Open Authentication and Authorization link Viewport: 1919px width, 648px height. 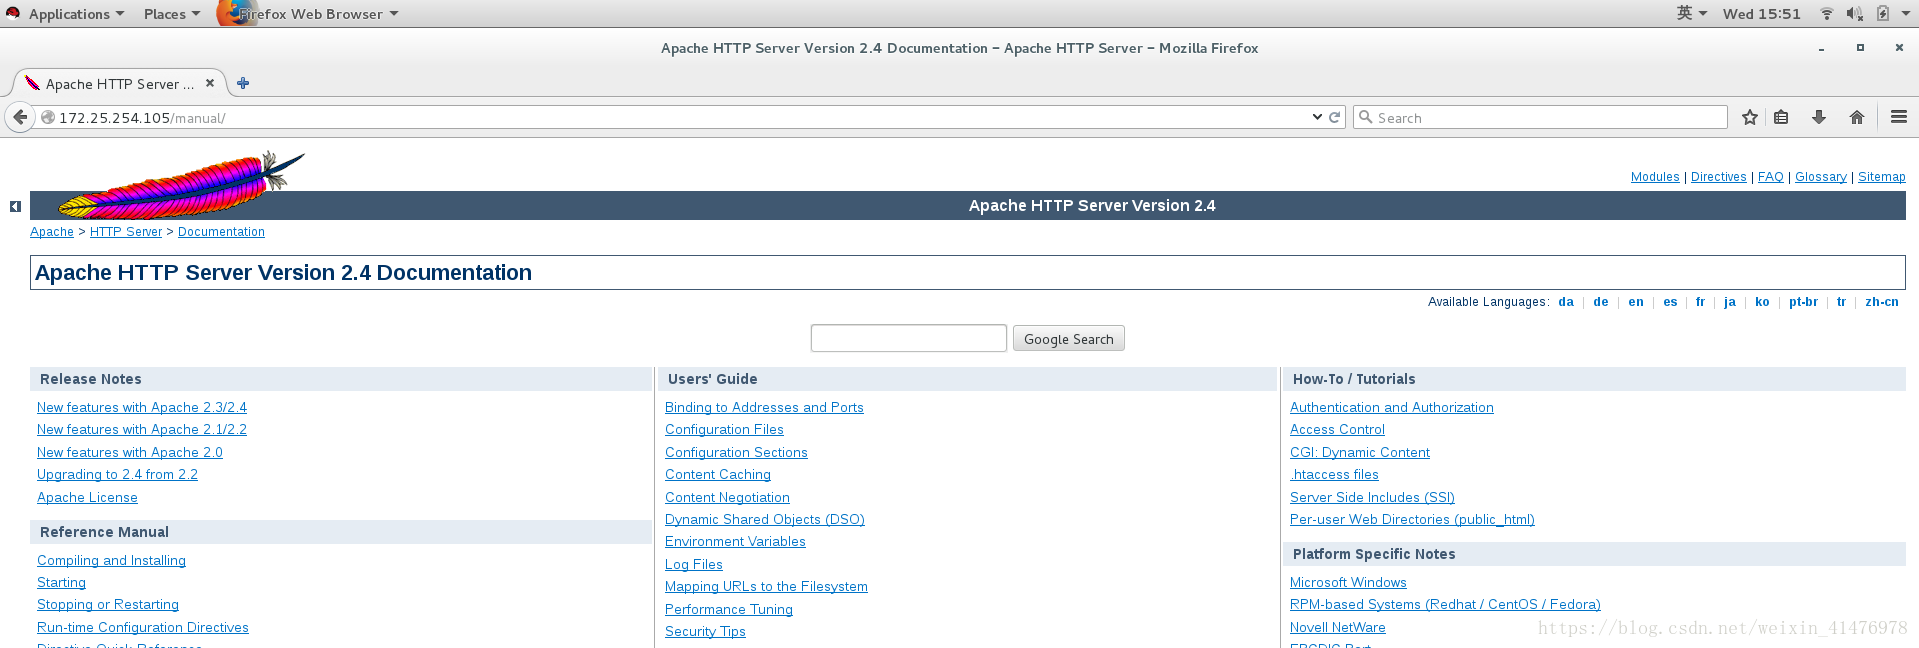(1392, 407)
